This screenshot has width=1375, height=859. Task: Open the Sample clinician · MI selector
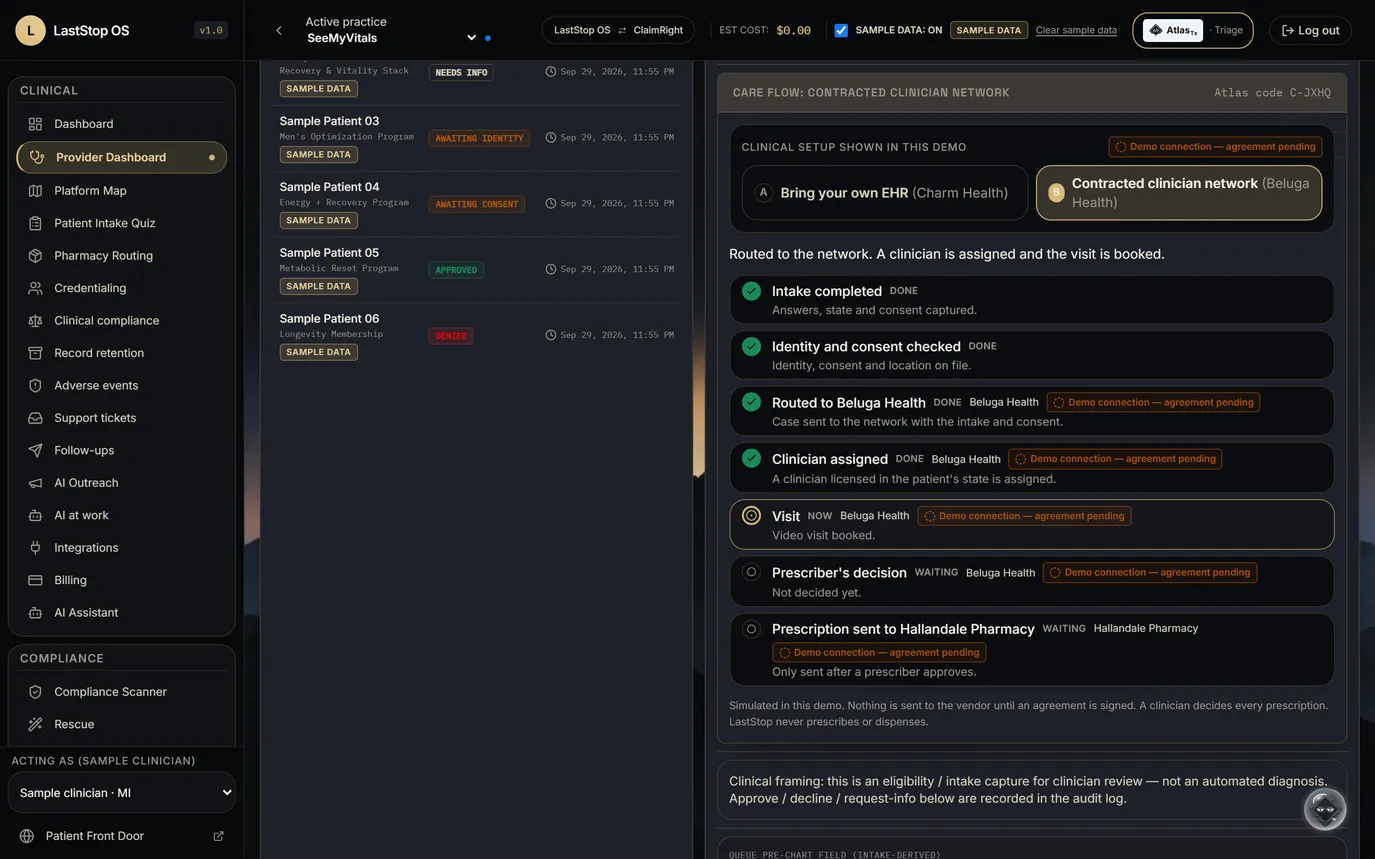[122, 793]
